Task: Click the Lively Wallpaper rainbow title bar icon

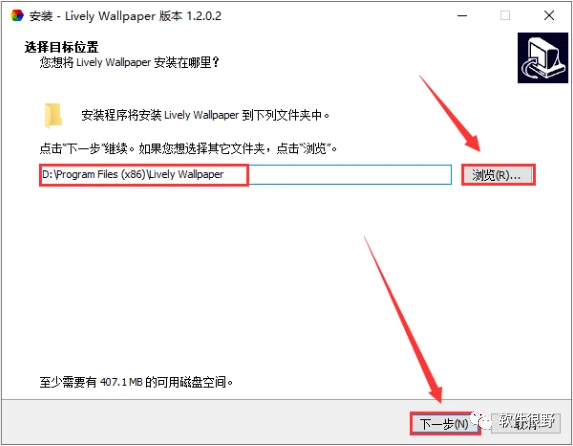Action: [17, 16]
